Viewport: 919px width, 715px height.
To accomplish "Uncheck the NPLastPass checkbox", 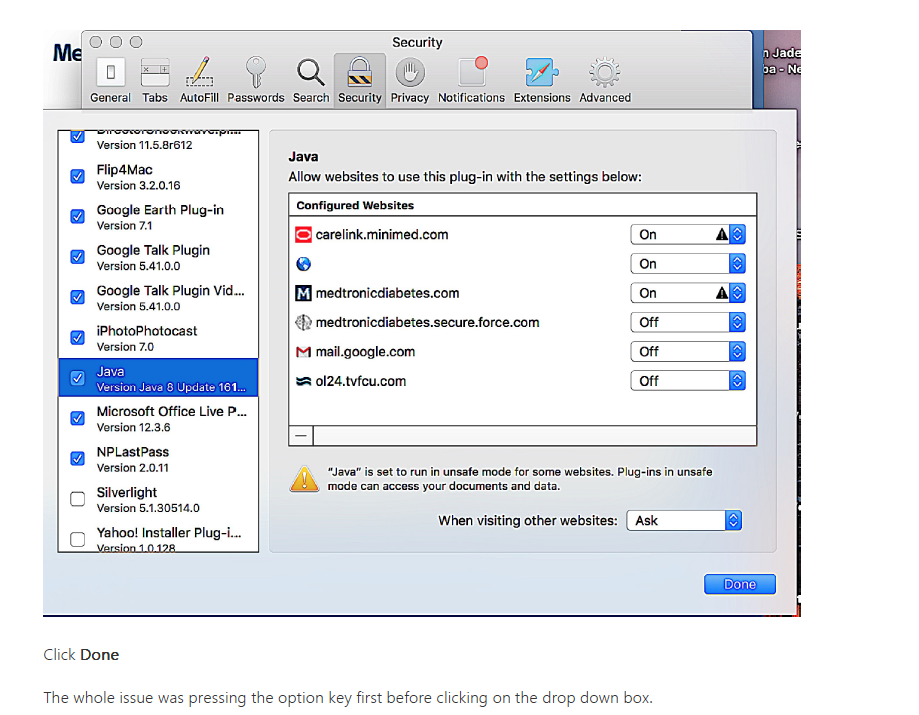I will coord(77,459).
